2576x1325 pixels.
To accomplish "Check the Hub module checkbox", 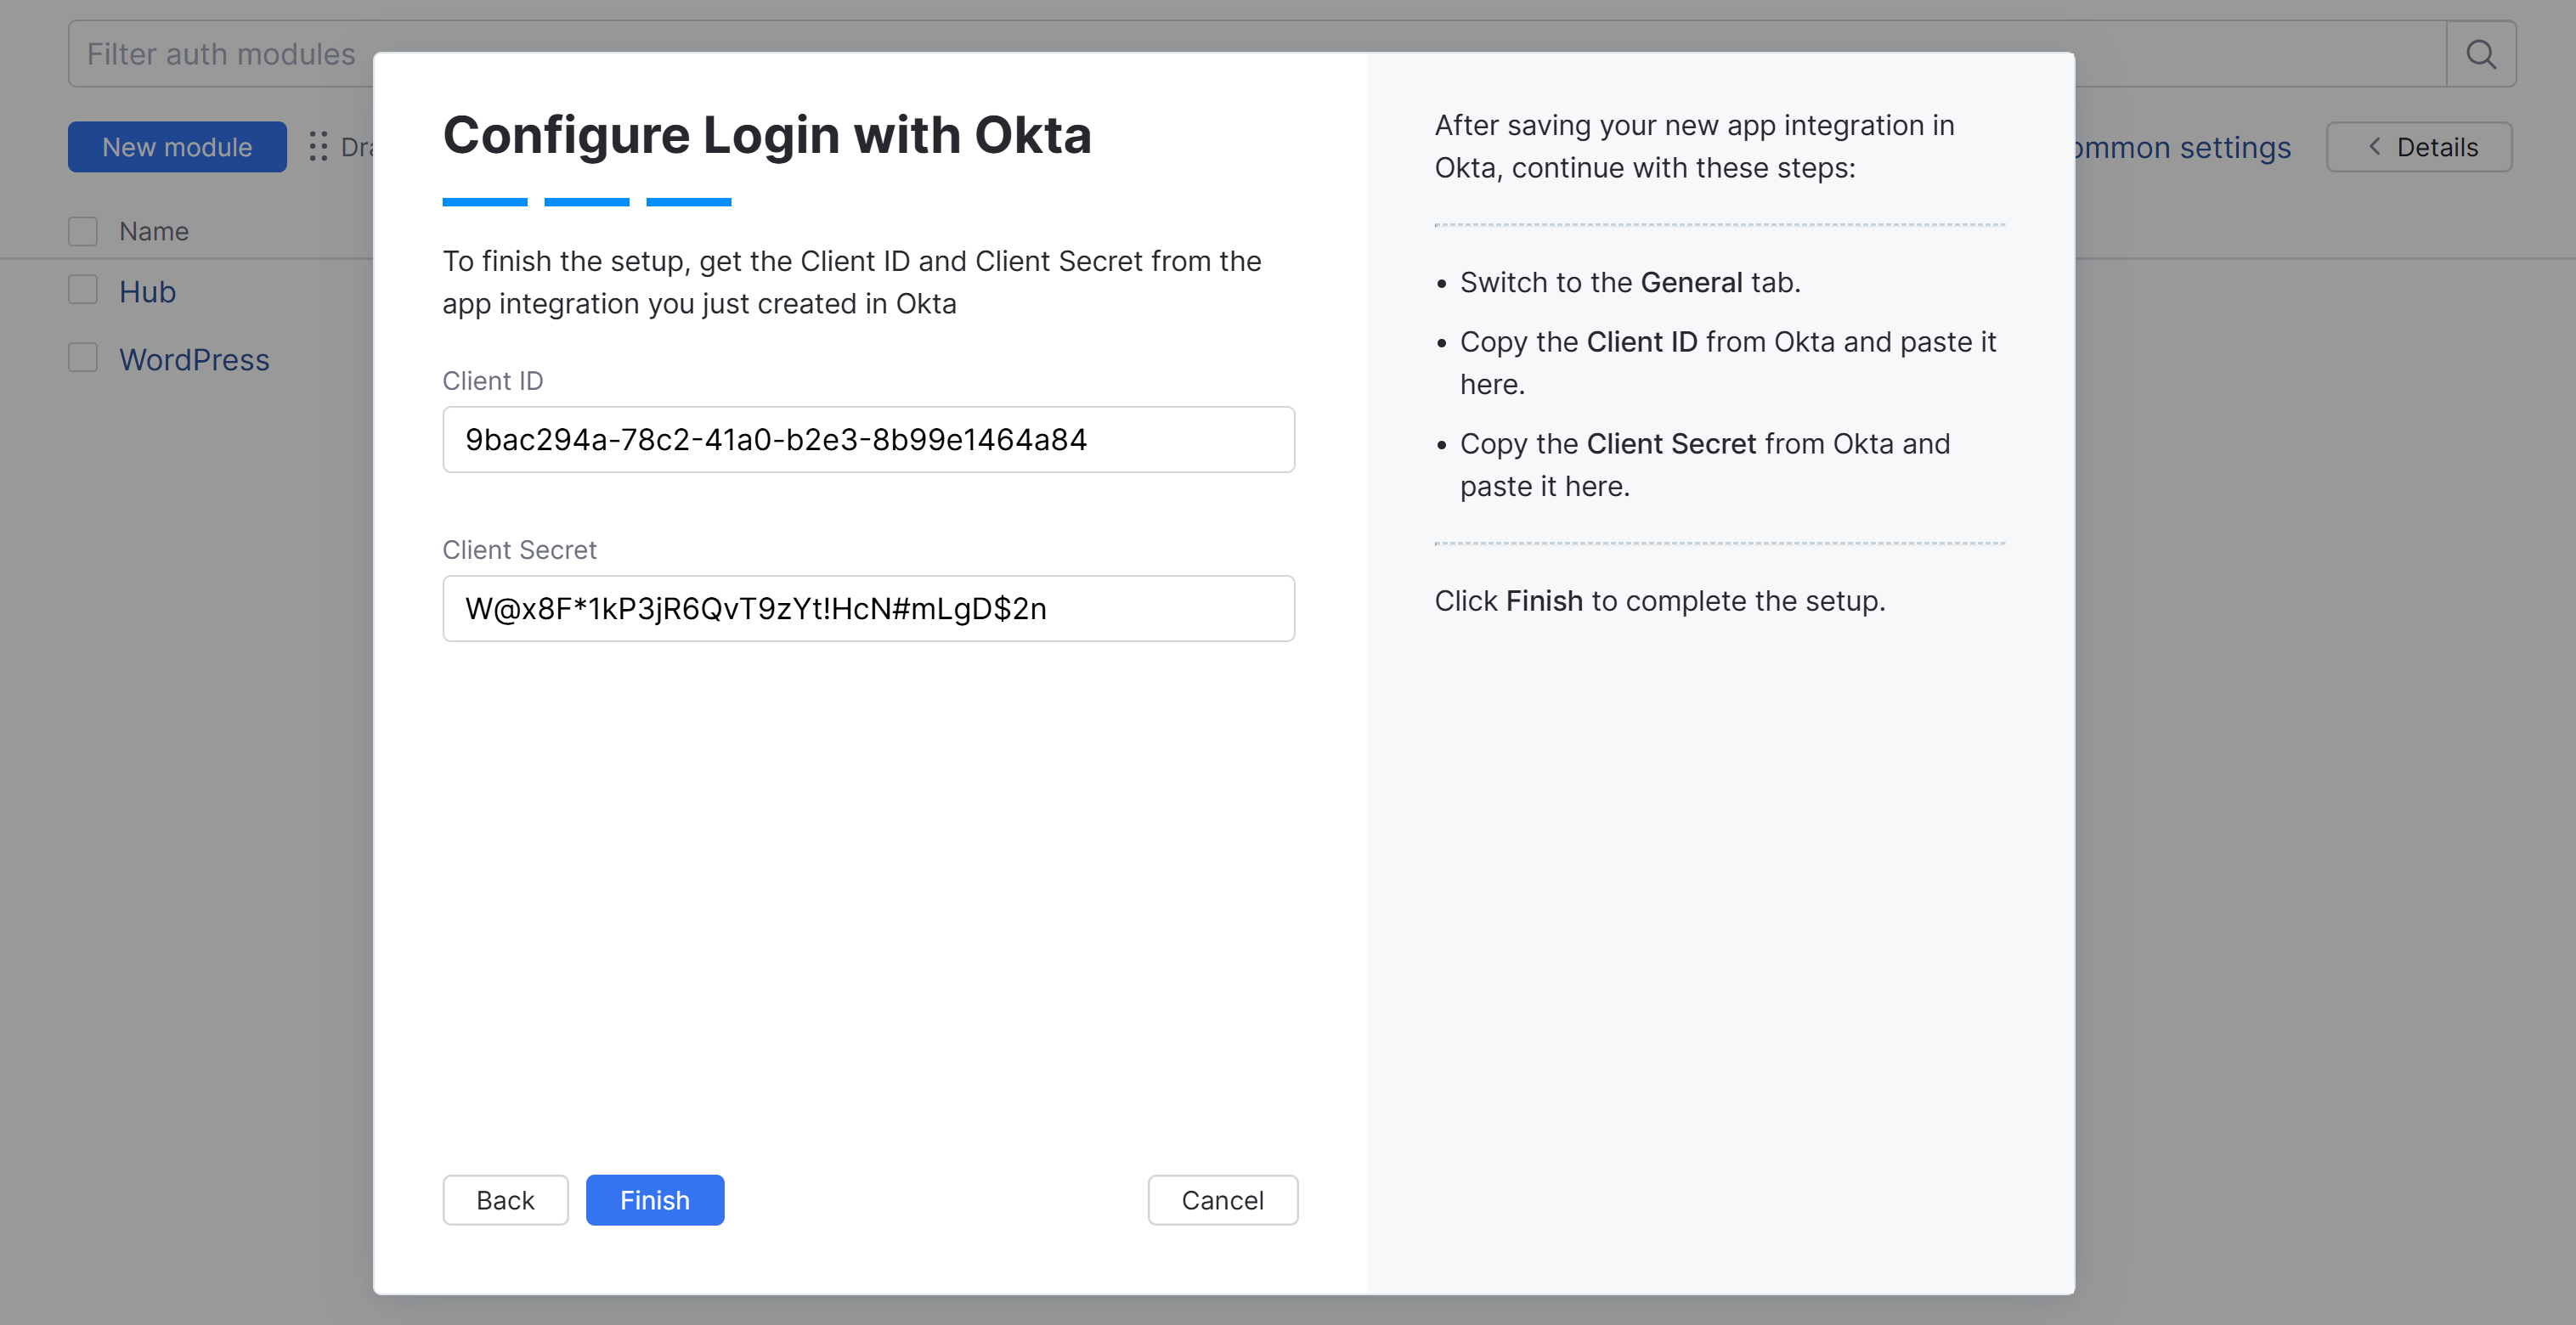I will 83,291.
